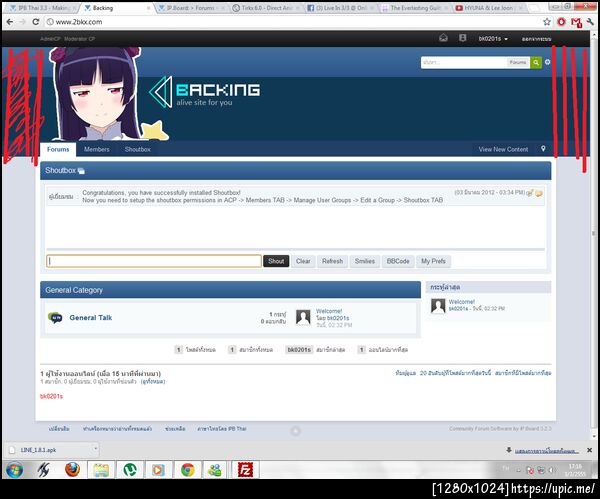This screenshot has width=600, height=499.
Task: Close the downloads bar
Action: point(590,450)
